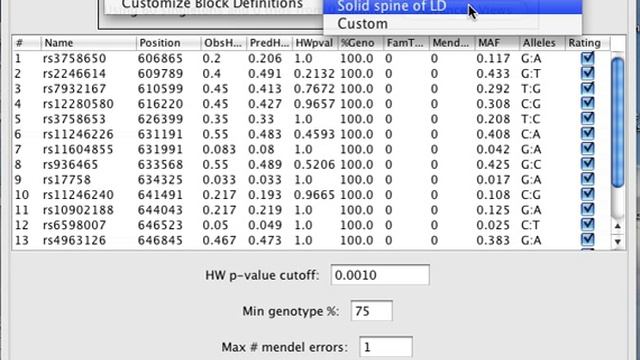
Task: Edit the HW p-value cutoff field
Action: tap(380, 275)
